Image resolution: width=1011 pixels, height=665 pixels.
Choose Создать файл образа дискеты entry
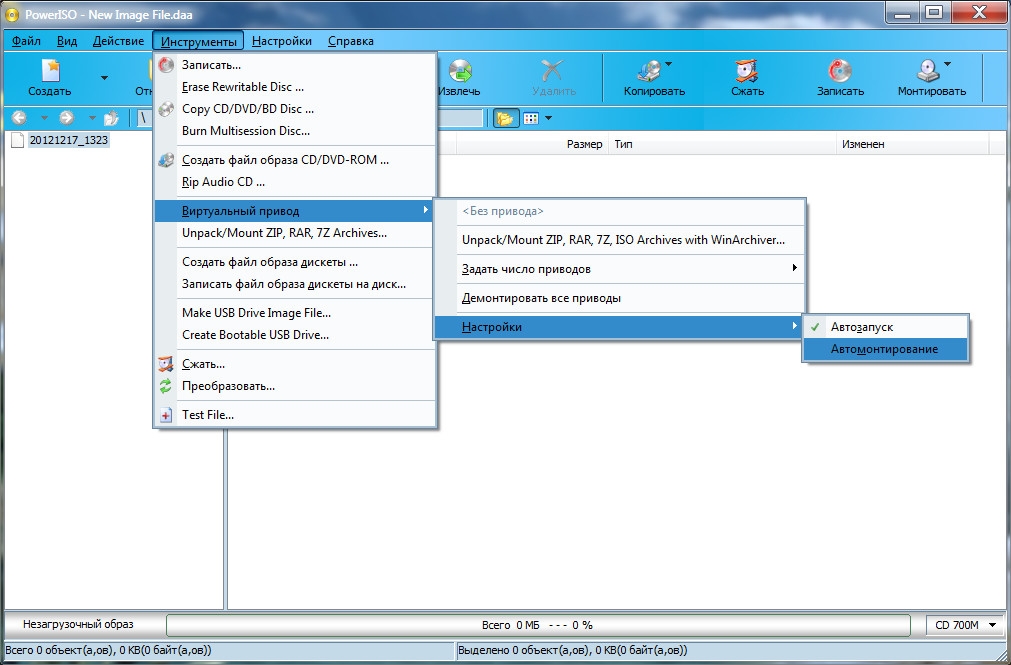click(295, 262)
